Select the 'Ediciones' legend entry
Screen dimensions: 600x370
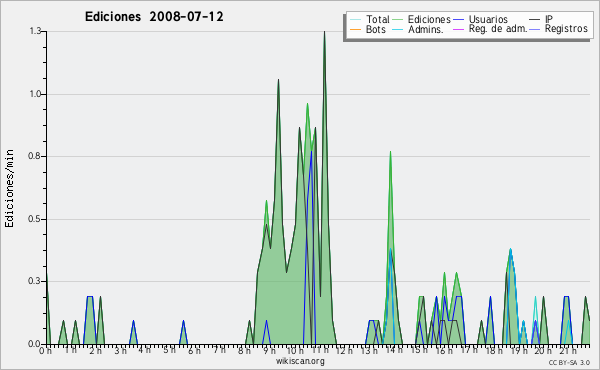coord(429,19)
